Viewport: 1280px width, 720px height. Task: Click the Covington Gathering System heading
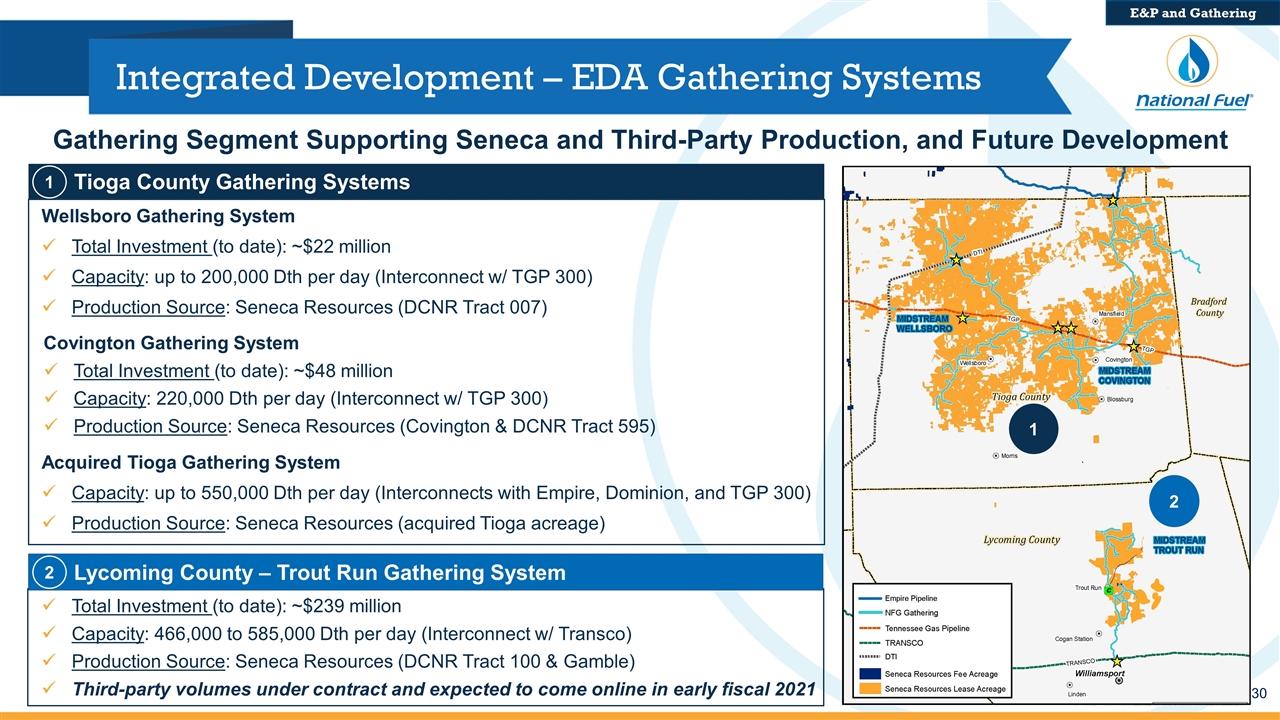(171, 343)
